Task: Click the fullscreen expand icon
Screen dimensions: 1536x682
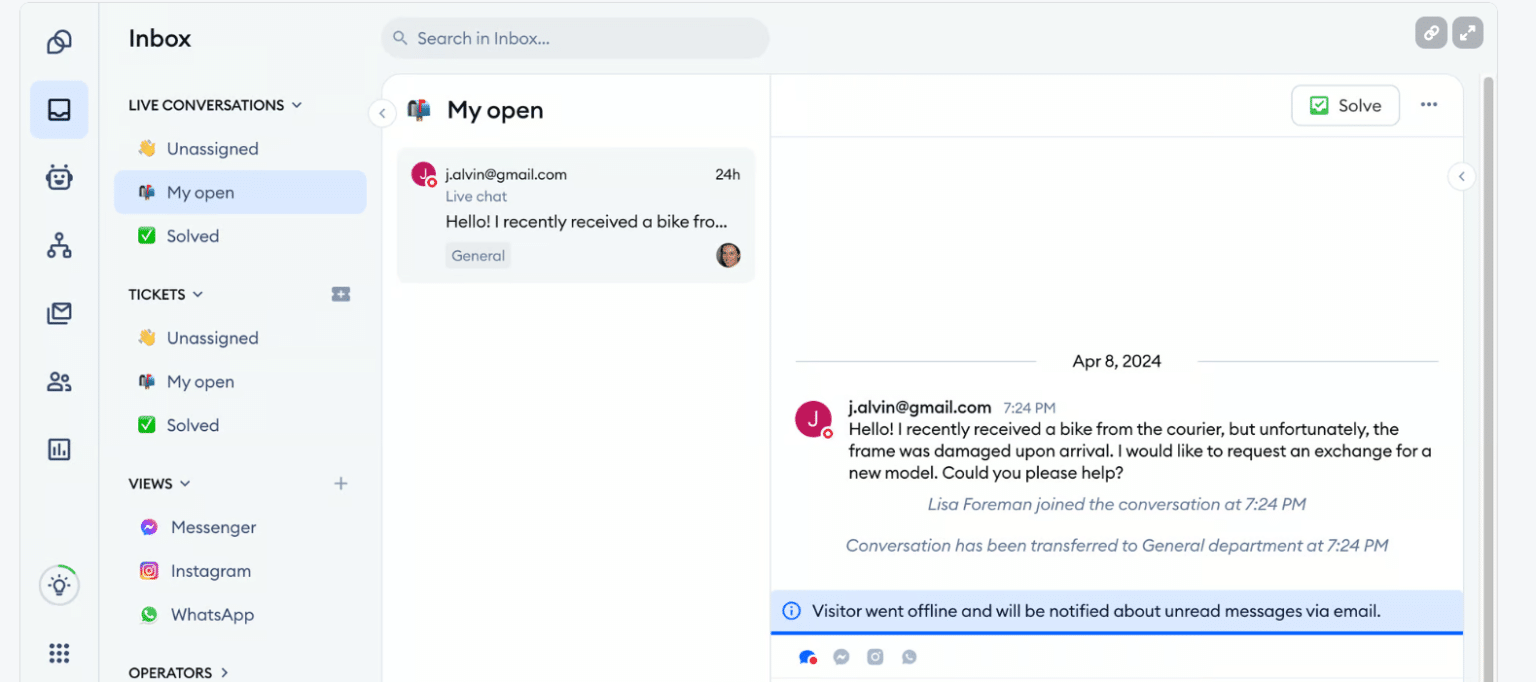Action: (1468, 32)
